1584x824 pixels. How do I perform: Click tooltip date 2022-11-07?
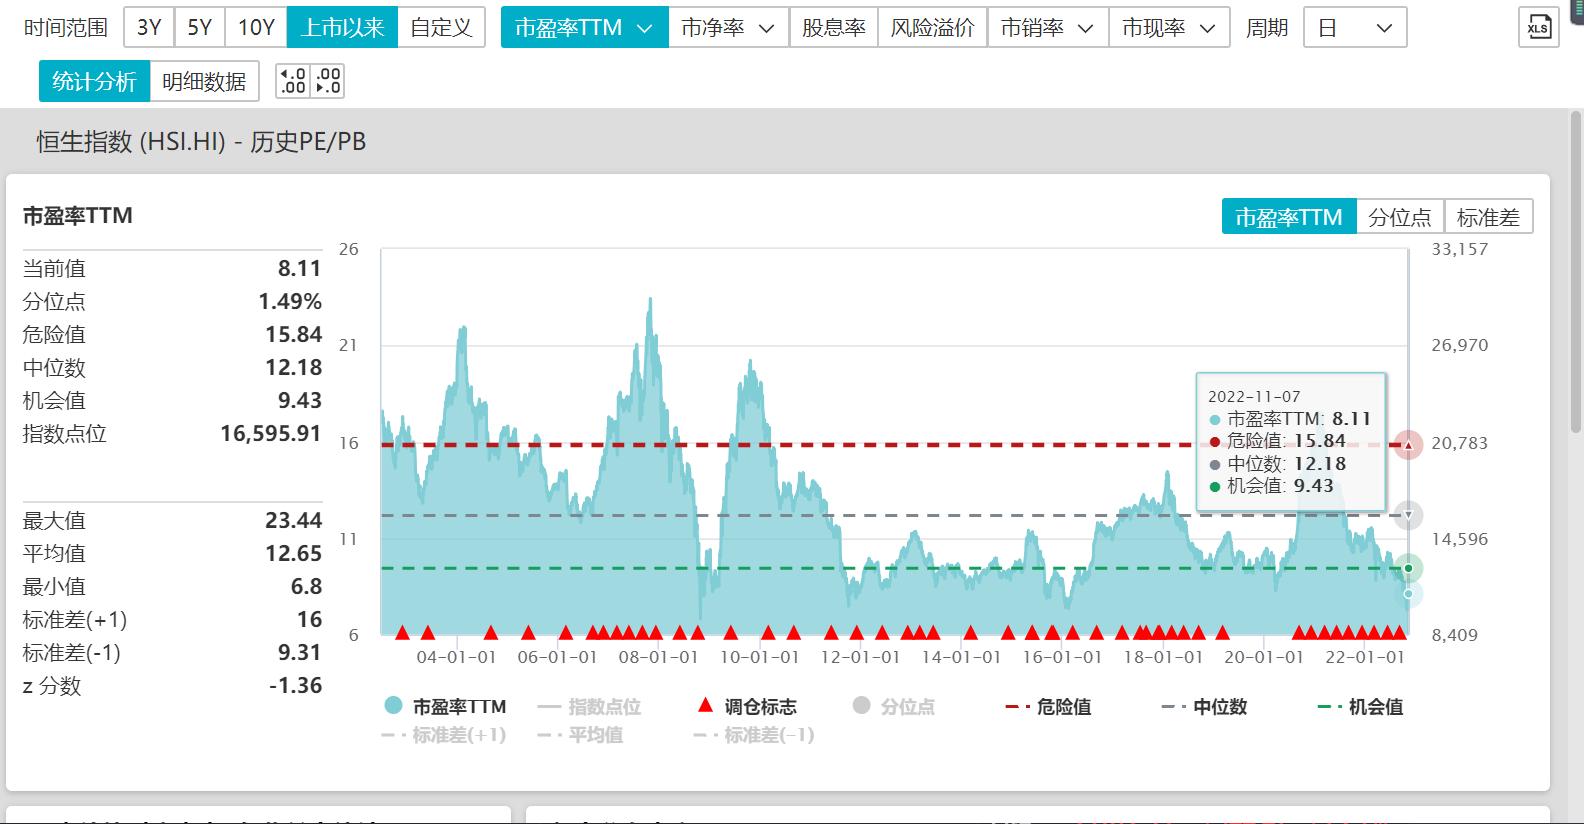click(x=1254, y=396)
